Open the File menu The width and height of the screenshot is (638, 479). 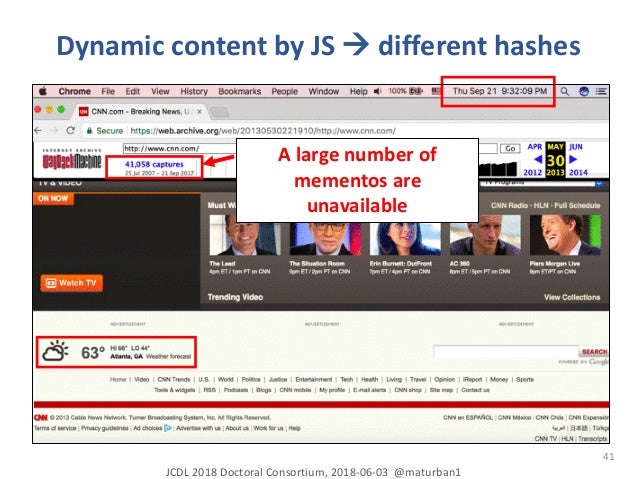108,91
